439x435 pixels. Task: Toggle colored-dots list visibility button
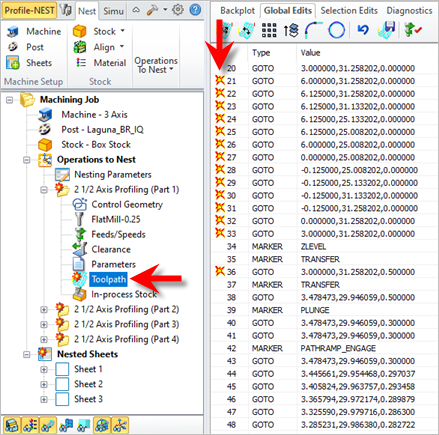[30, 425]
